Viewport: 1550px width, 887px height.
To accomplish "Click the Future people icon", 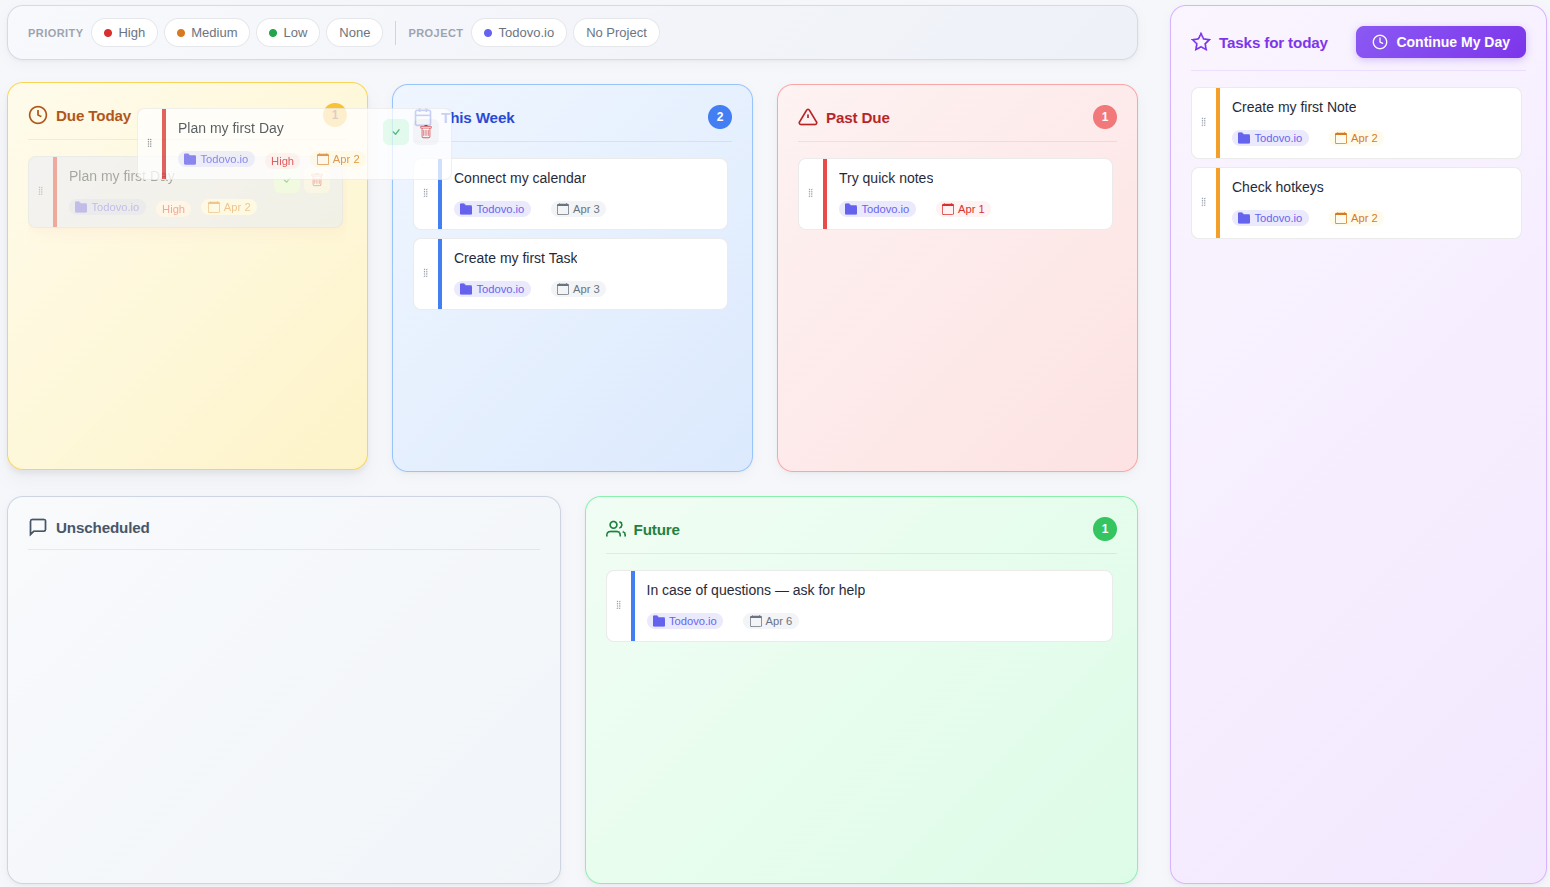I will (x=616, y=529).
